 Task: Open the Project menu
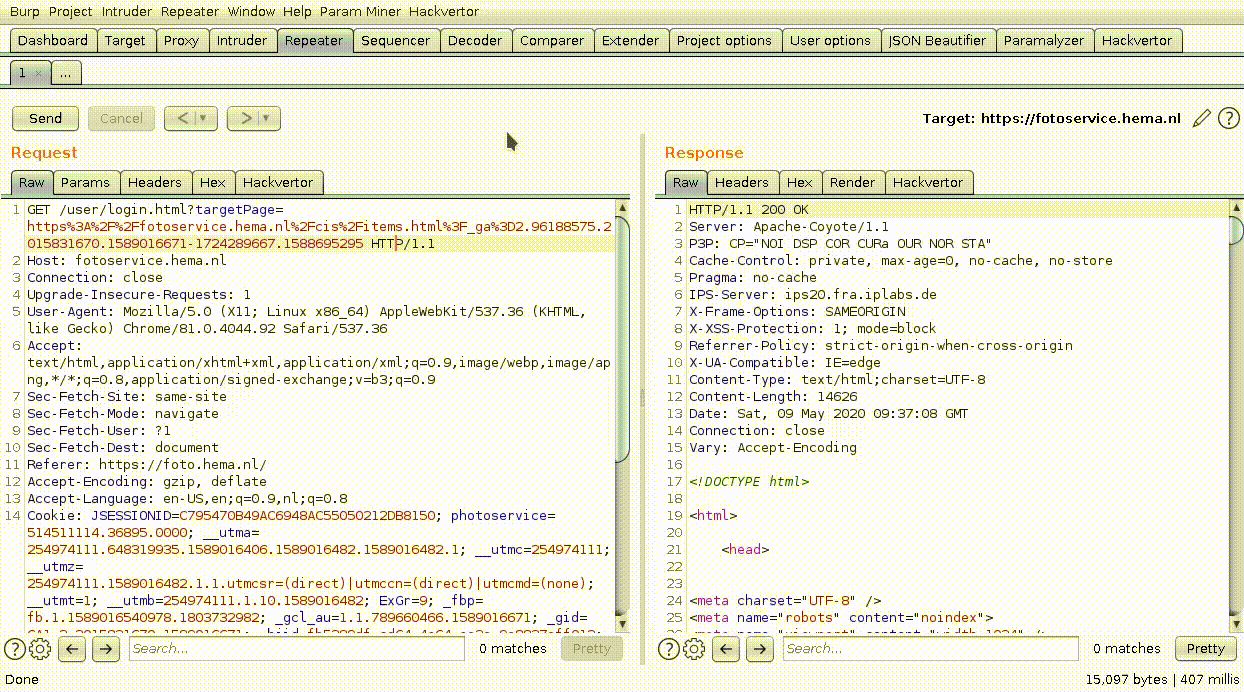coord(70,11)
